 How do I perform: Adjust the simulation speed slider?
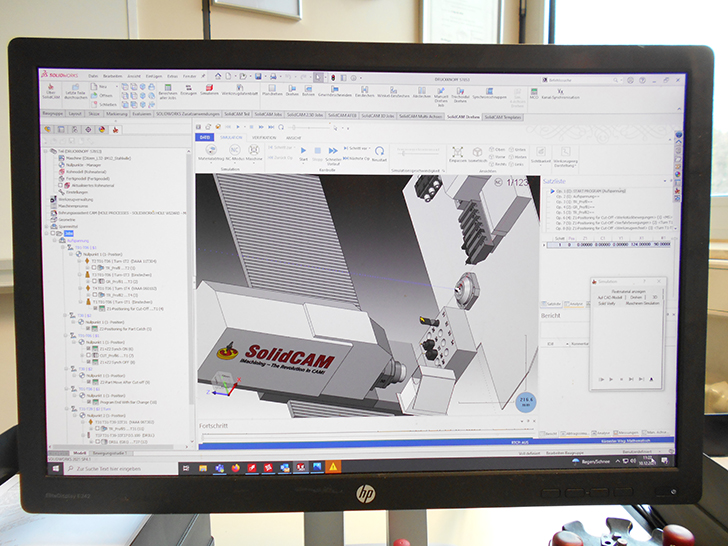418,152
